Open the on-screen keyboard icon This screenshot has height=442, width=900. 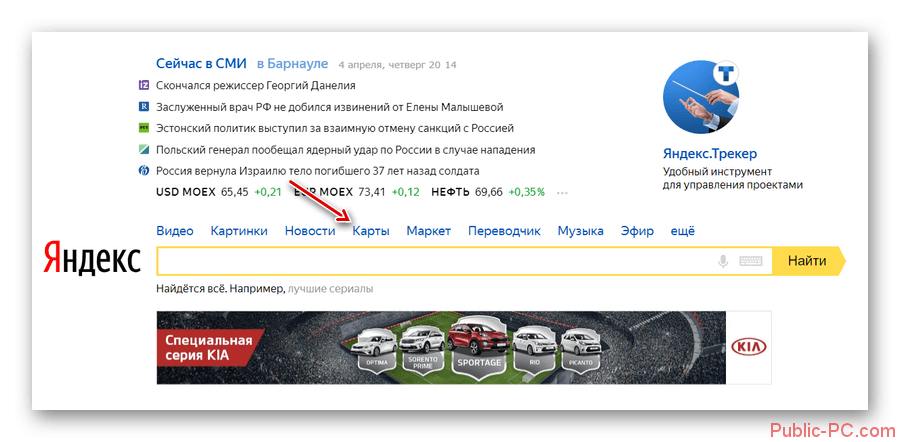coord(751,261)
